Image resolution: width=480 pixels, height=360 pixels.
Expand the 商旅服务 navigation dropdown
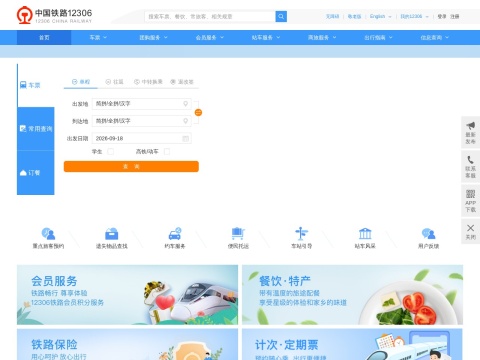point(322,37)
